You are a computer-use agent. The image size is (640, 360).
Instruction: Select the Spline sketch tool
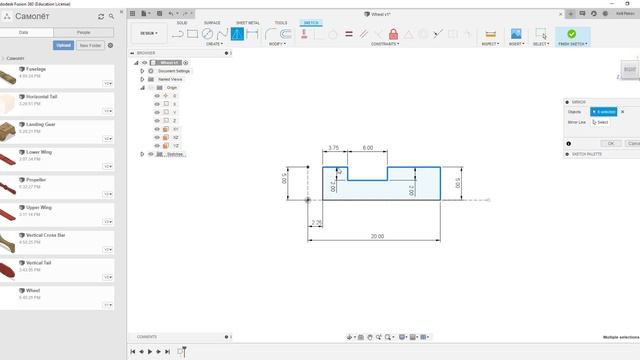[x=222, y=34]
